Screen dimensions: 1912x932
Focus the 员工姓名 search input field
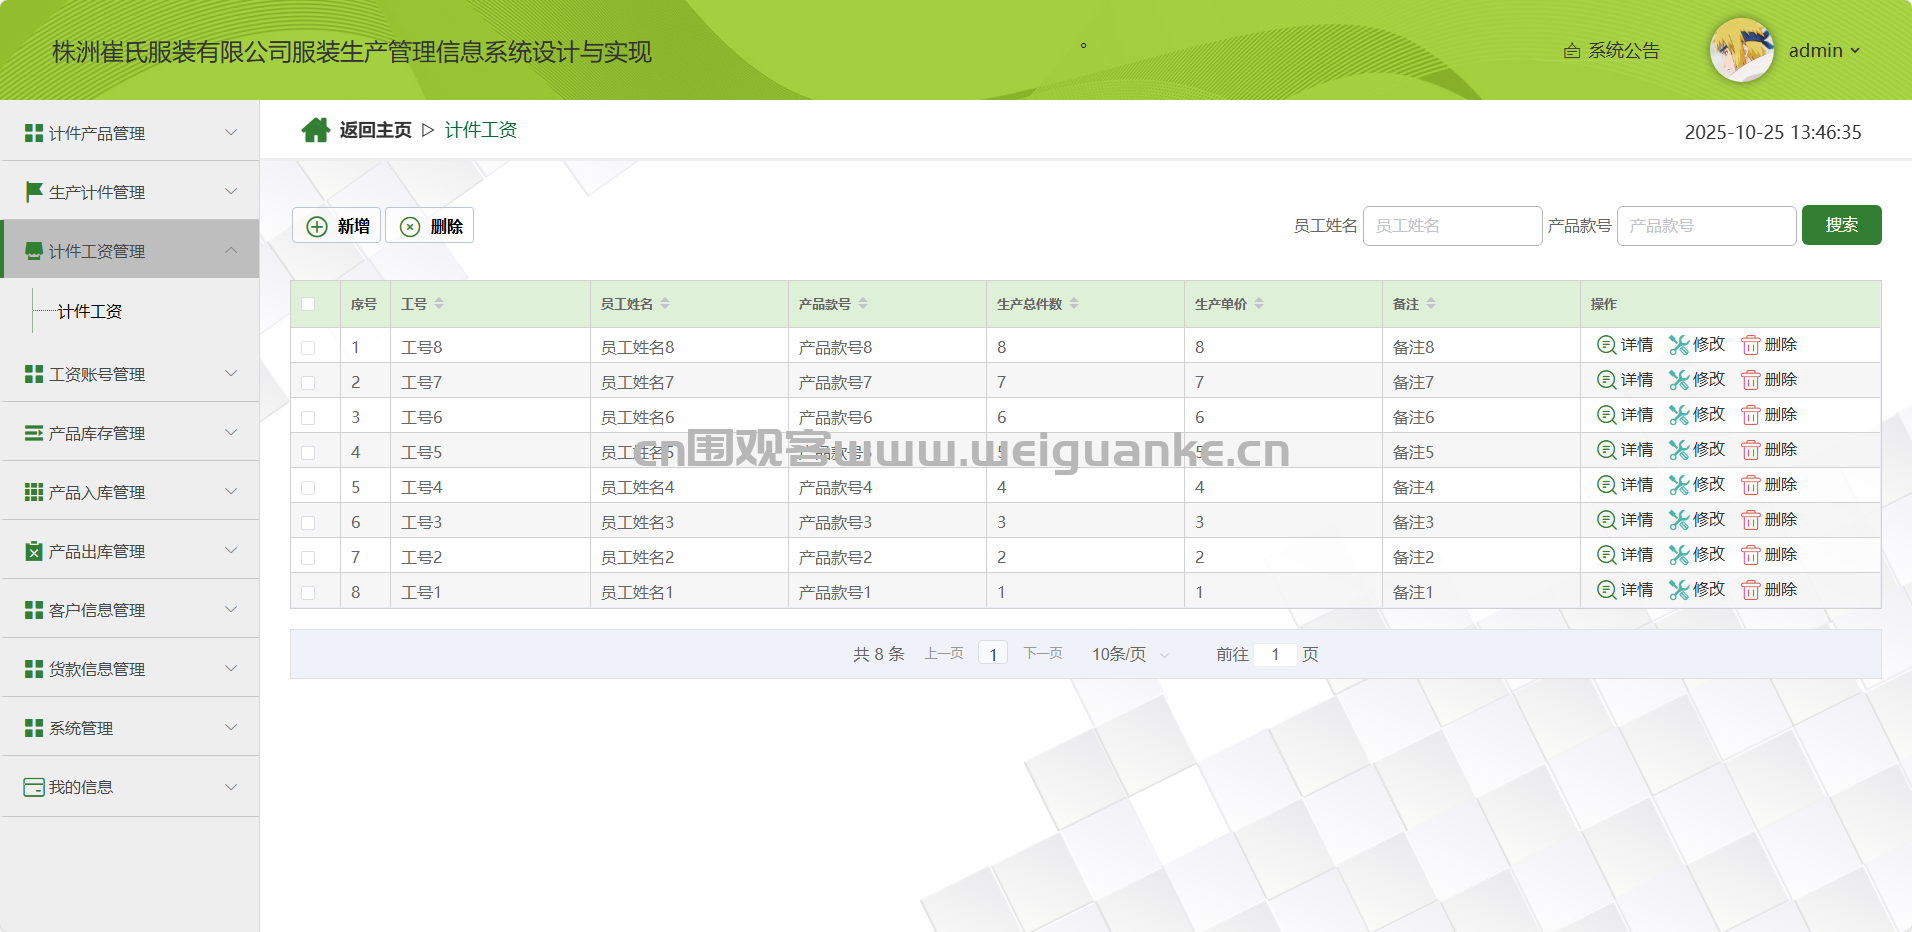(x=1452, y=226)
